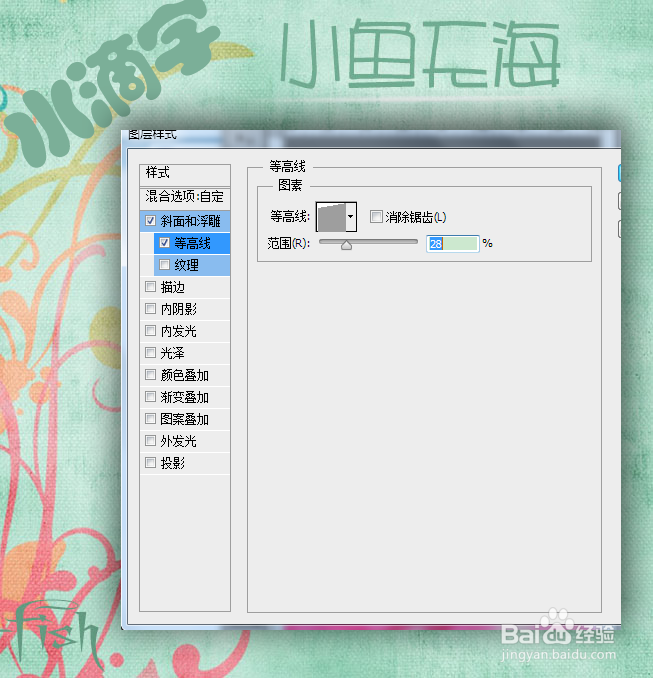Select the 渐变叠加 style label

click(x=185, y=397)
